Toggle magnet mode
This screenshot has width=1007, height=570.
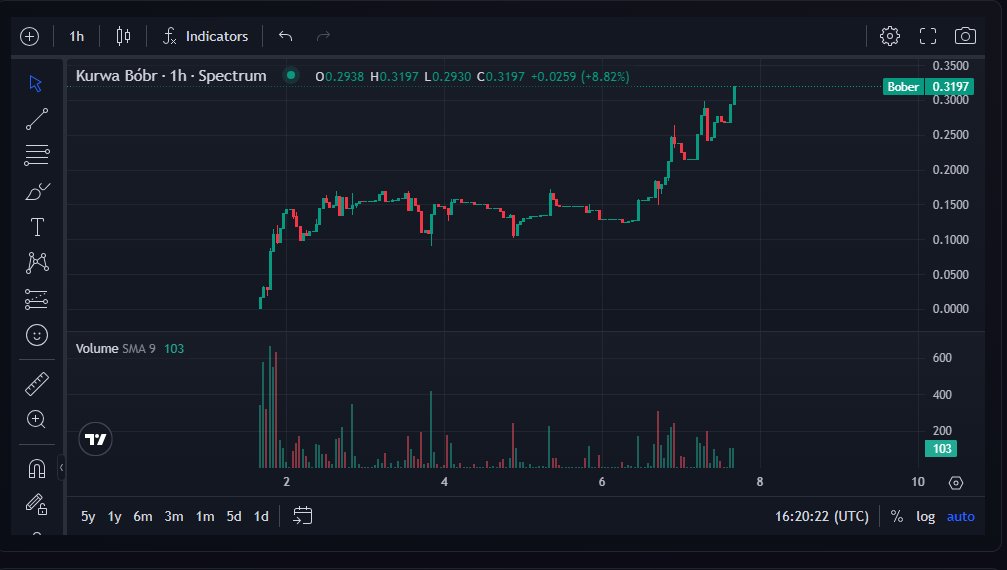37,469
